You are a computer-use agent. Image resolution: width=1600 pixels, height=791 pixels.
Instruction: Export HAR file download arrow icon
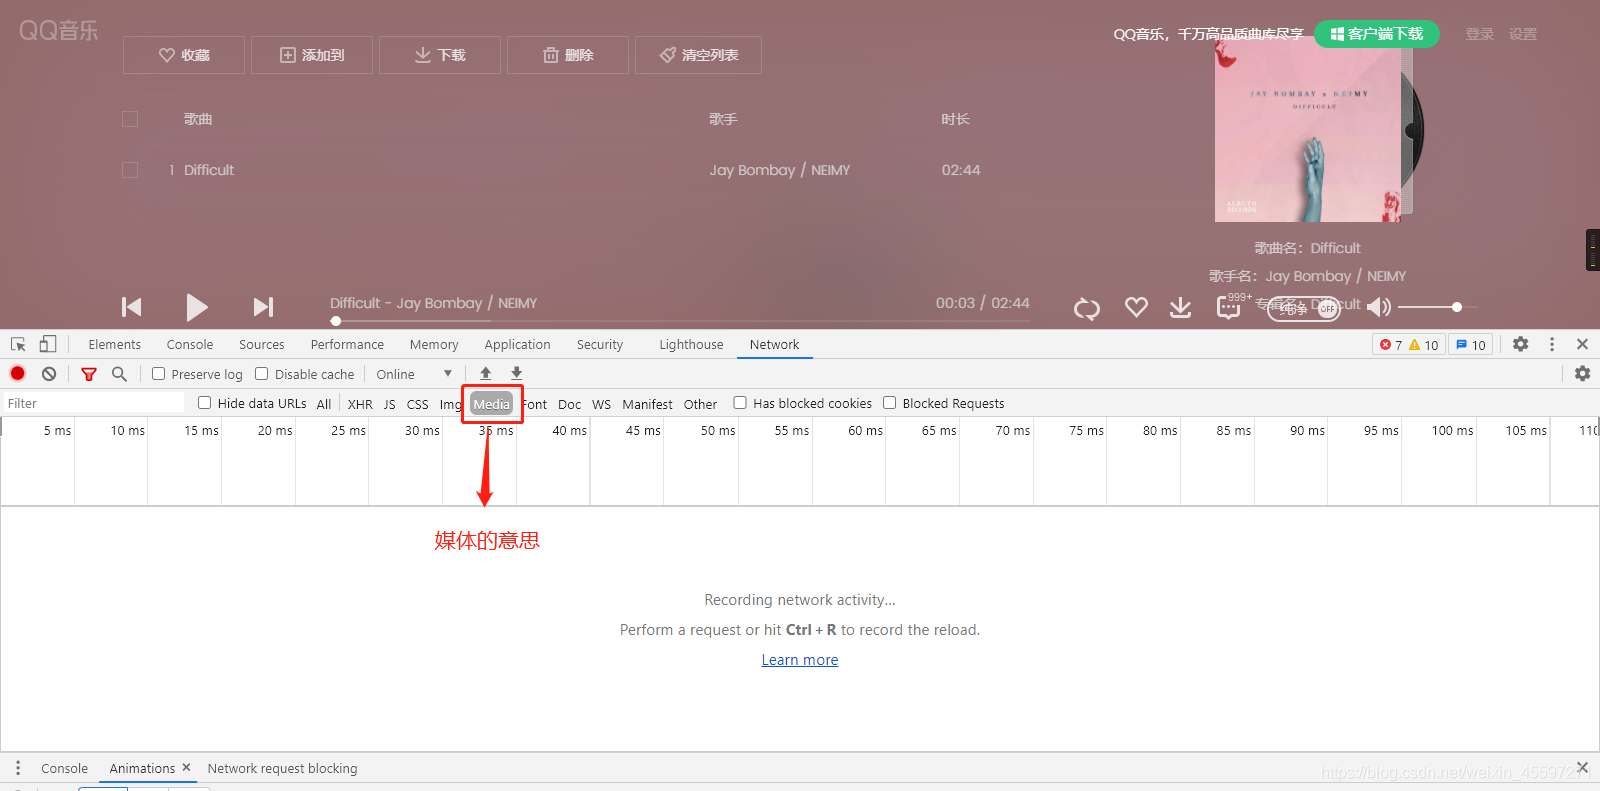[x=516, y=373]
